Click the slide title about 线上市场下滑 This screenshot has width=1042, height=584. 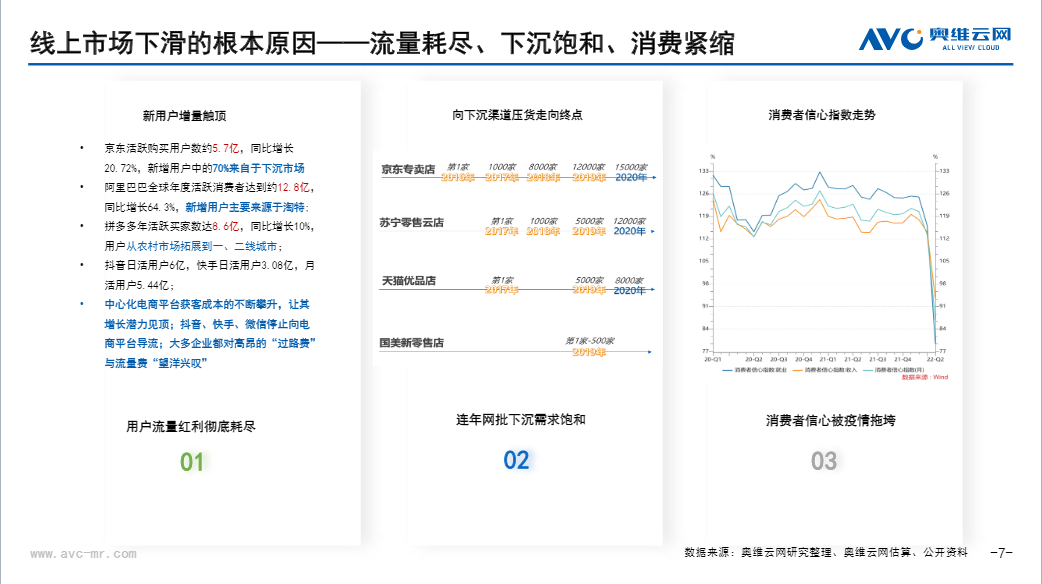[382, 43]
